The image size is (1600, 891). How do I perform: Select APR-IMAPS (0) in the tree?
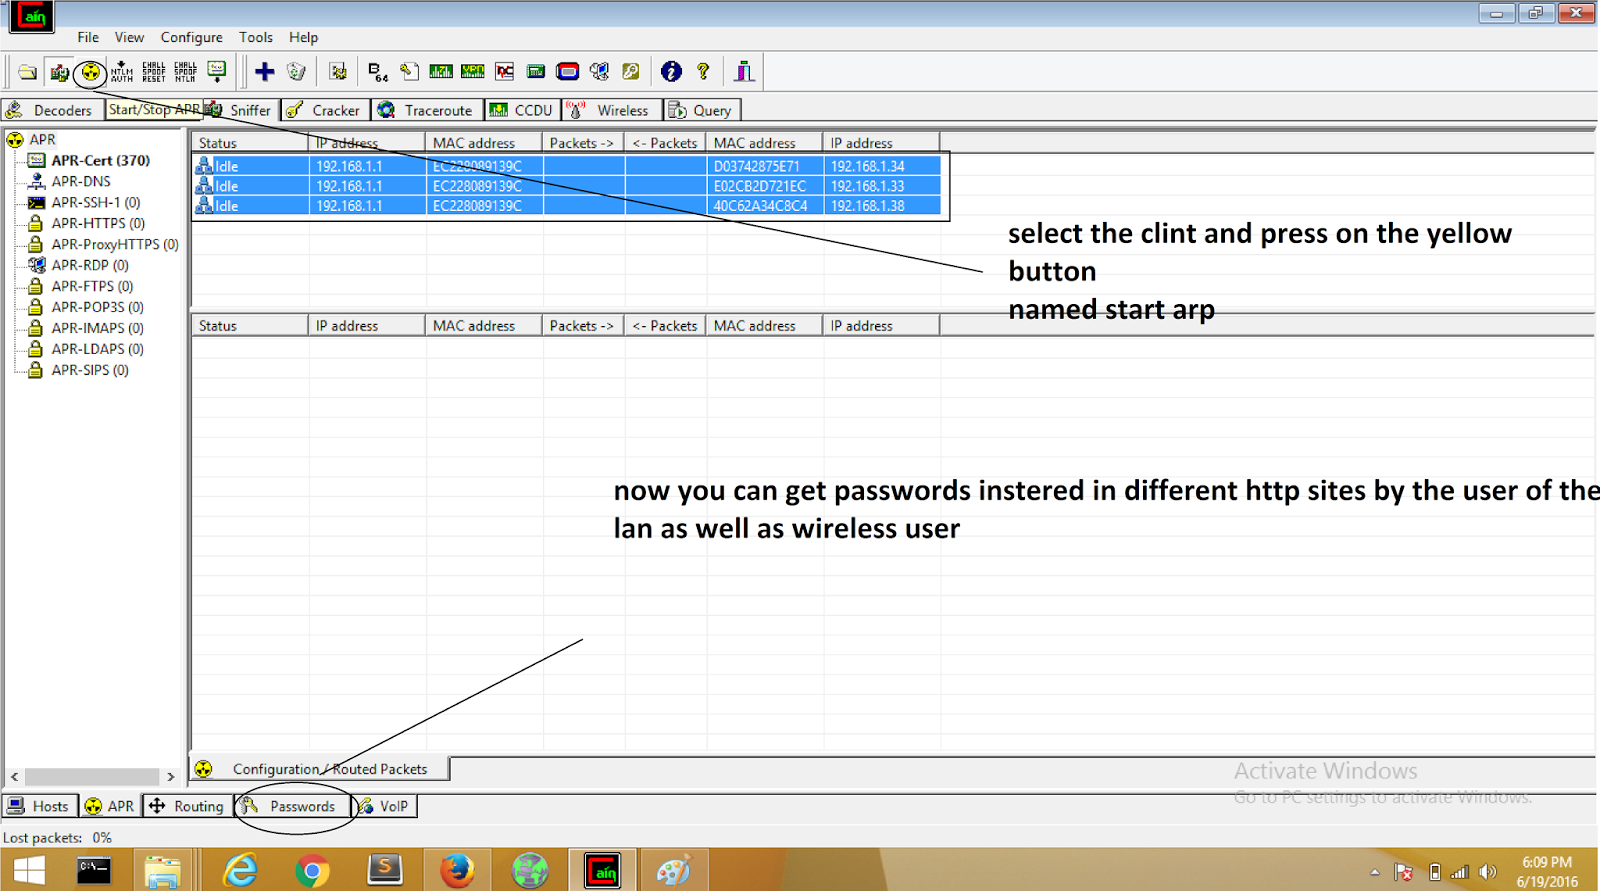[97, 328]
